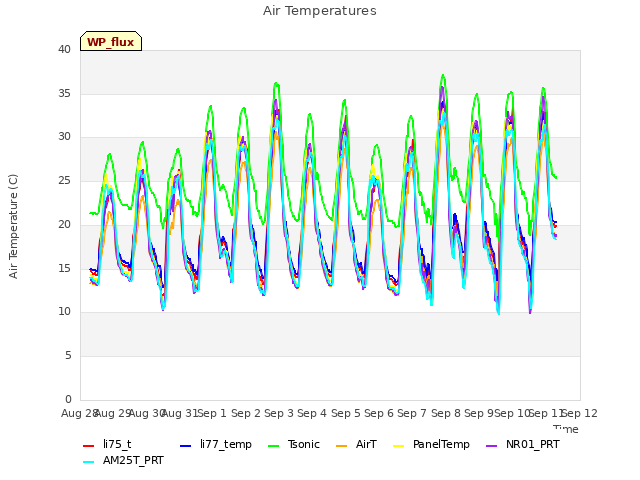Screen dimensions: 640x480
Task: Click the Air Temperature (C) axis label
Action: (13, 226)
